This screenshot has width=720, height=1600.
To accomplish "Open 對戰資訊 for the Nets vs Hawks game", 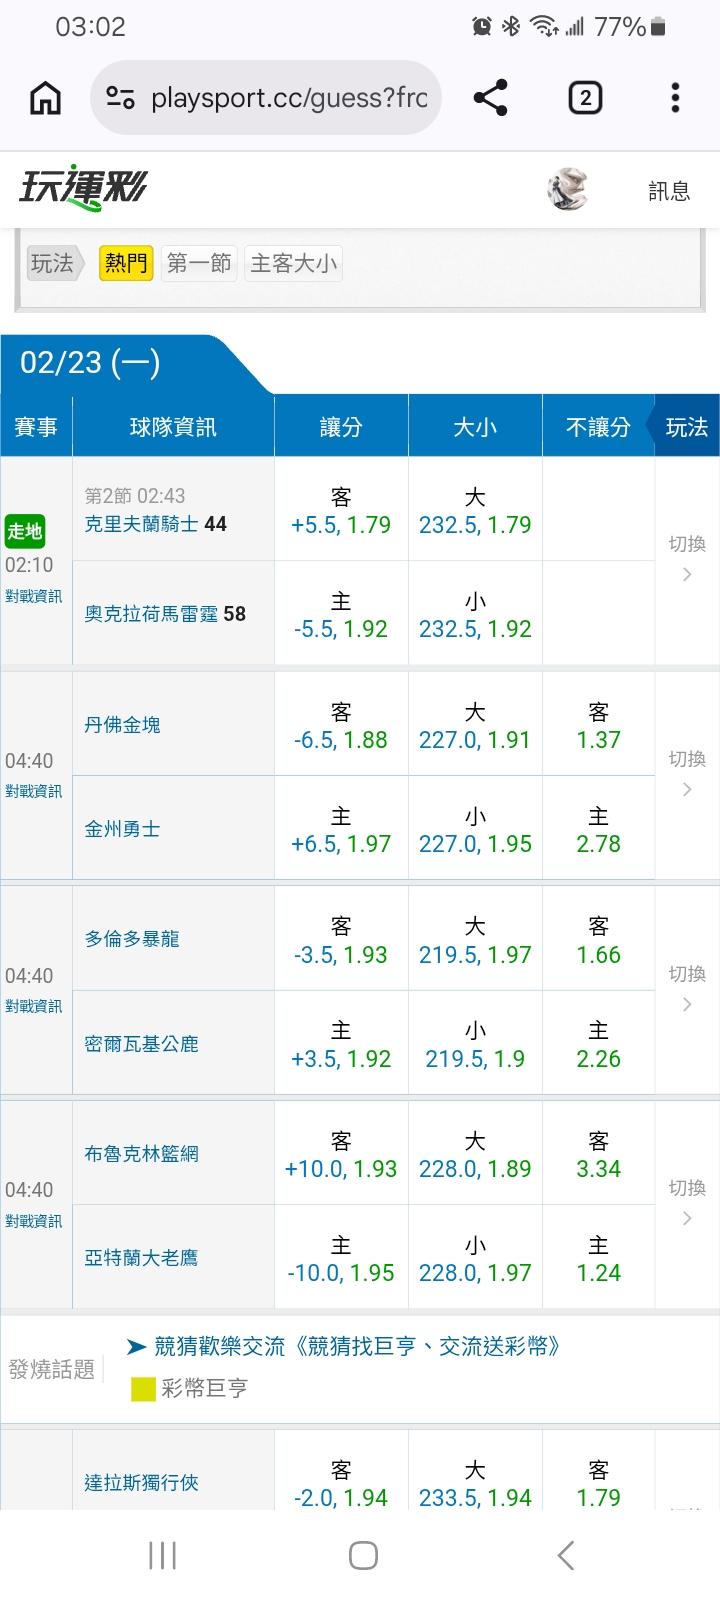I will (34, 1221).
